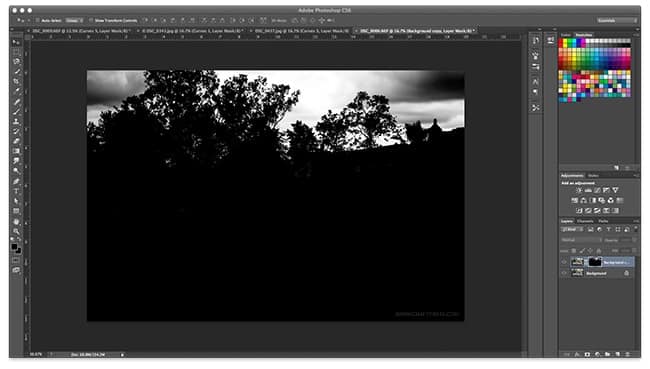Select the Hand tool

[16, 221]
